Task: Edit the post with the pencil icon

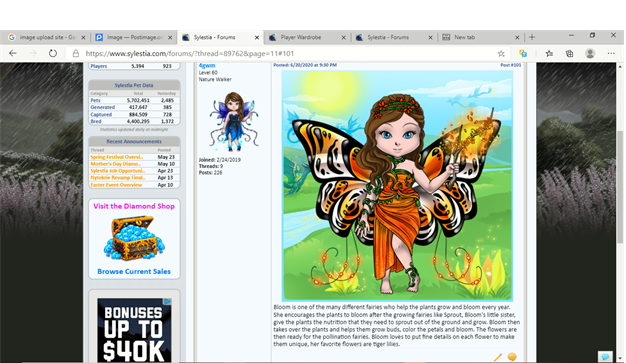Action: tap(497, 357)
